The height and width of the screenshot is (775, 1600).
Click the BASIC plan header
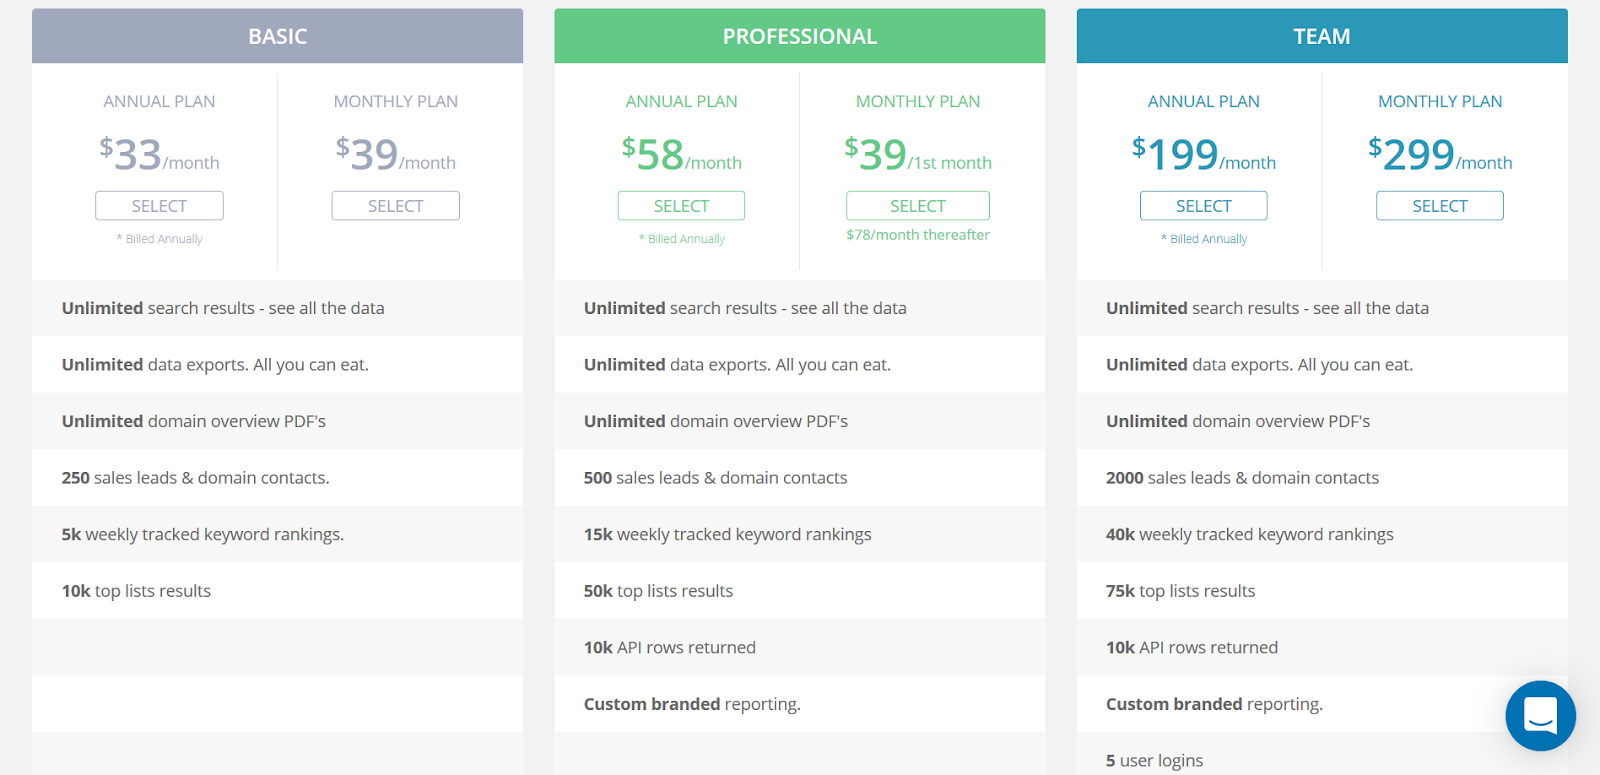click(x=277, y=36)
